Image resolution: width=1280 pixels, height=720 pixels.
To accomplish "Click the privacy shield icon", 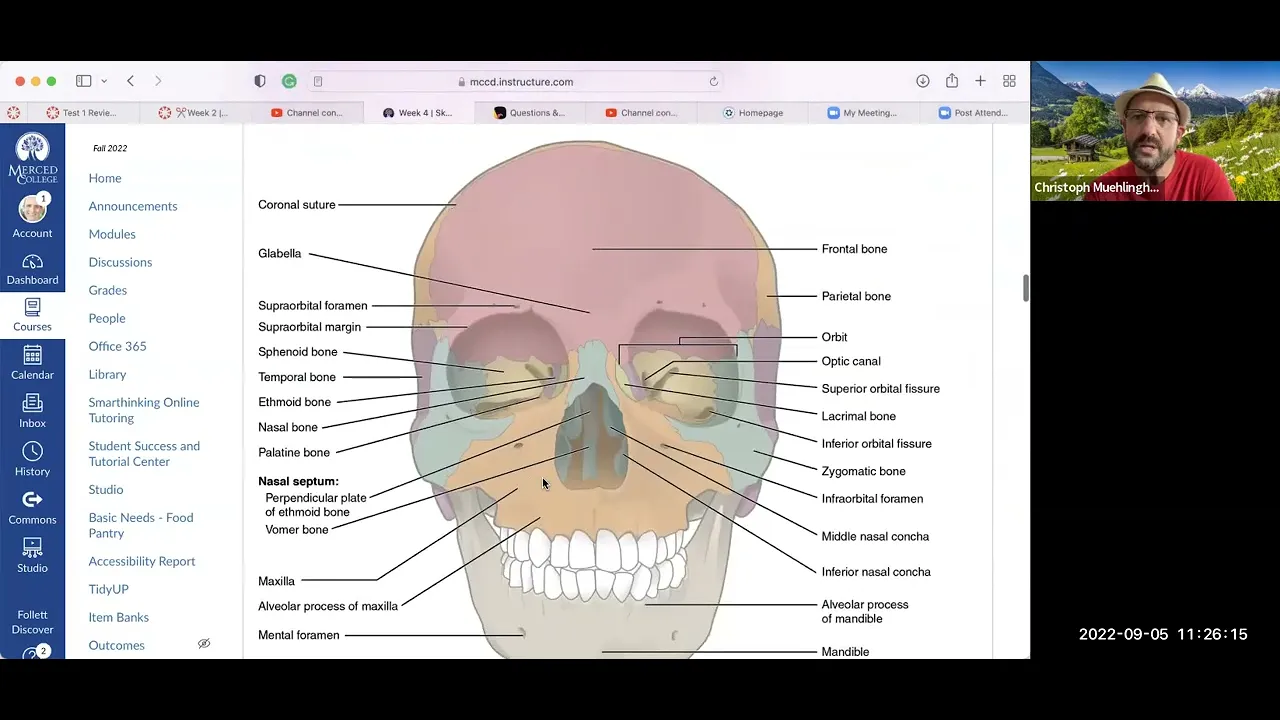I will 260,81.
